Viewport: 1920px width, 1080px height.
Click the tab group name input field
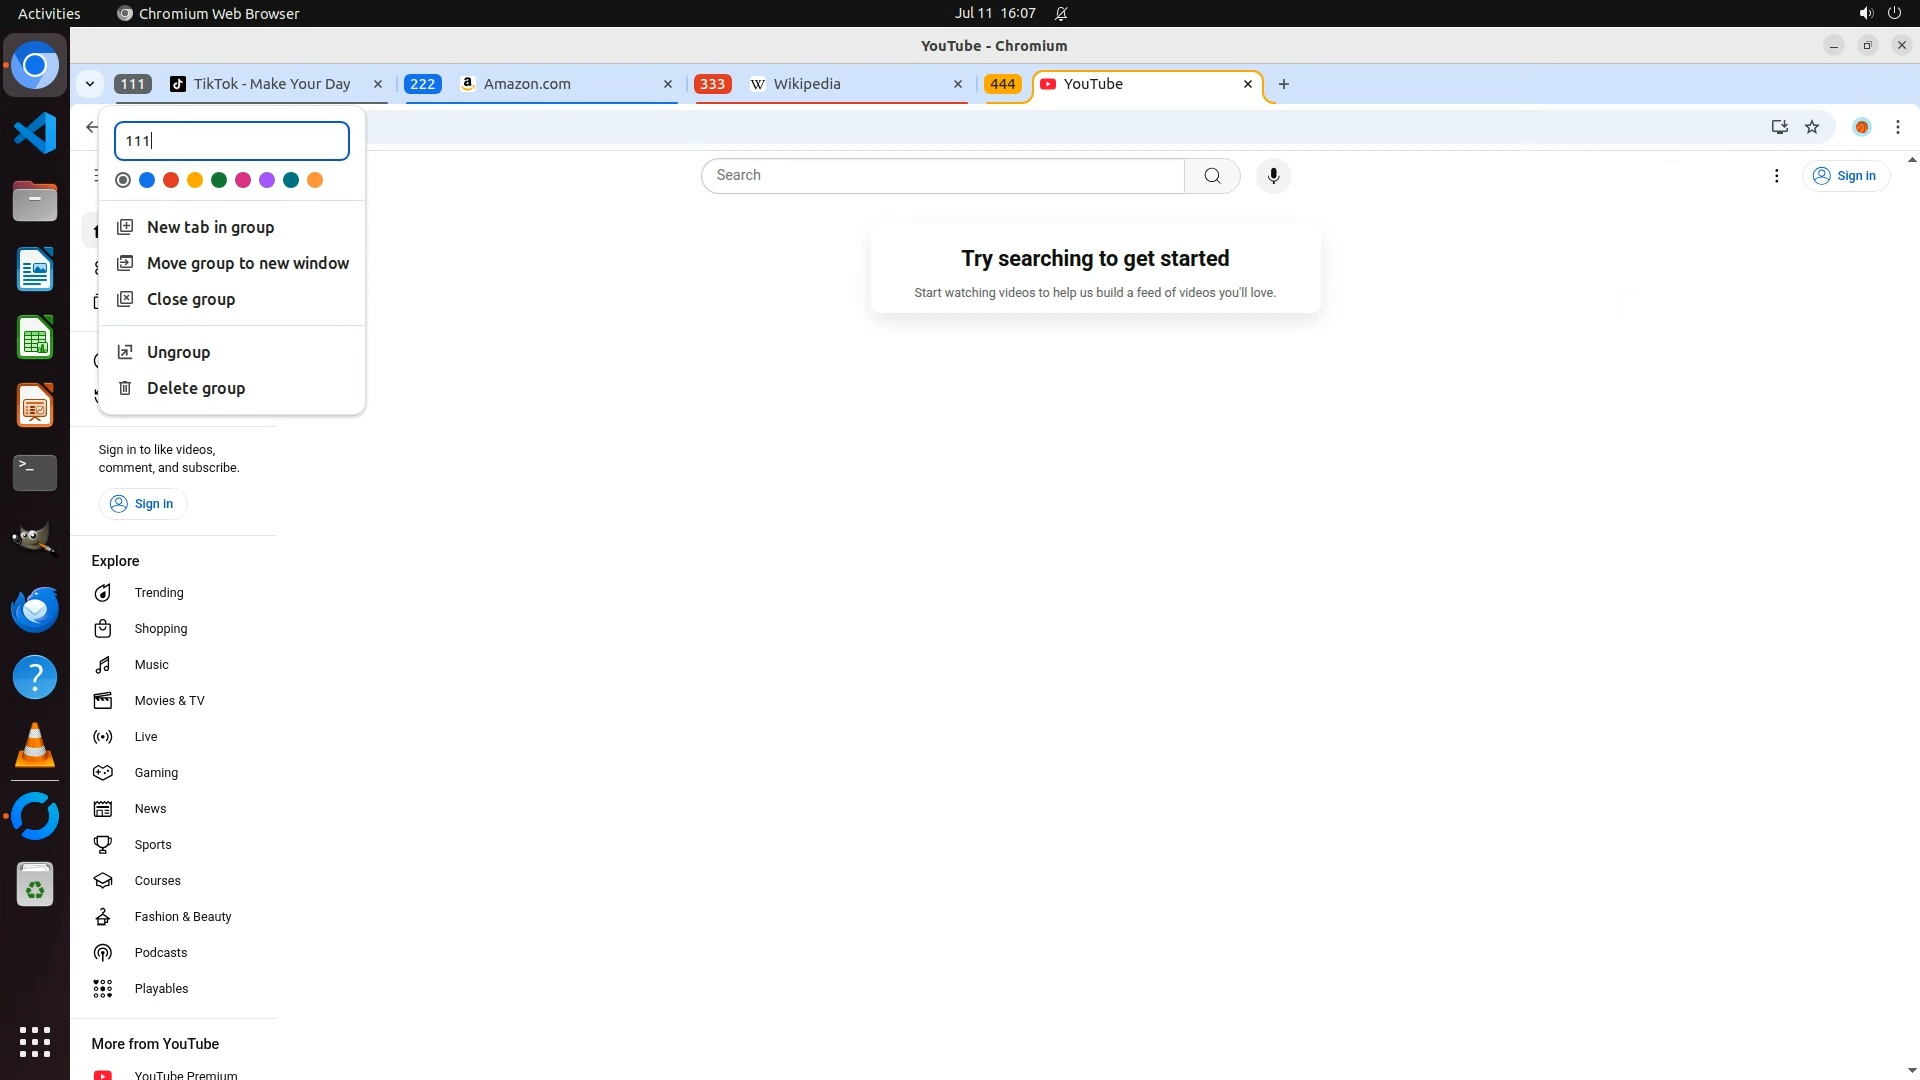pos(232,141)
